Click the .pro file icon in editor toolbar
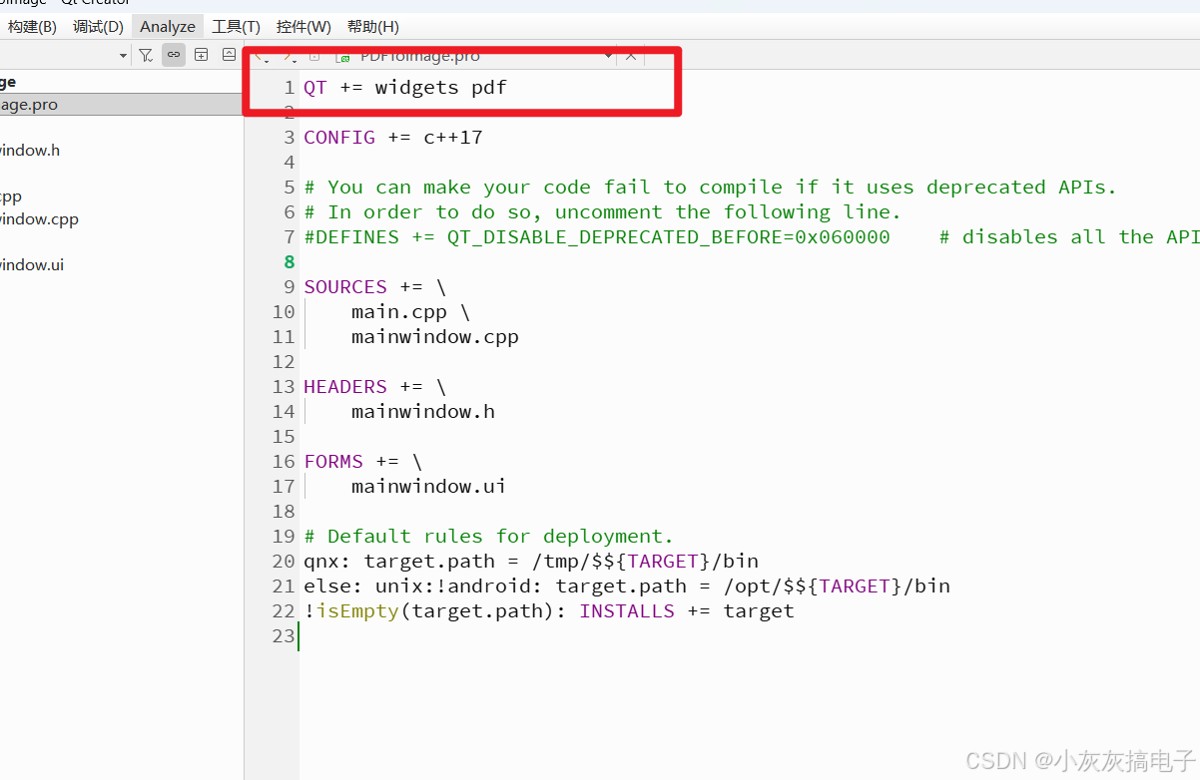The width and height of the screenshot is (1200, 780). [x=343, y=56]
